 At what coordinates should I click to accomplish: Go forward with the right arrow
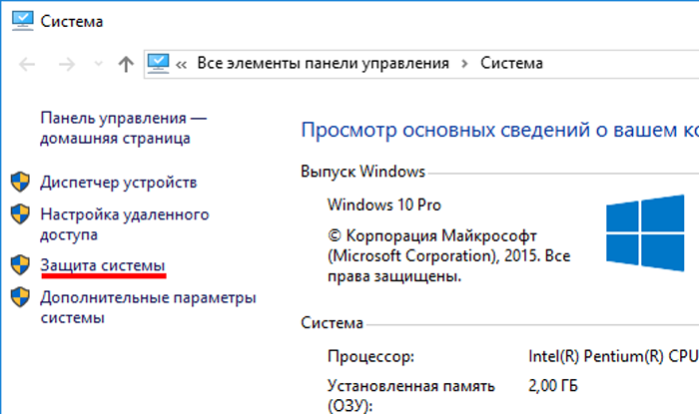67,65
